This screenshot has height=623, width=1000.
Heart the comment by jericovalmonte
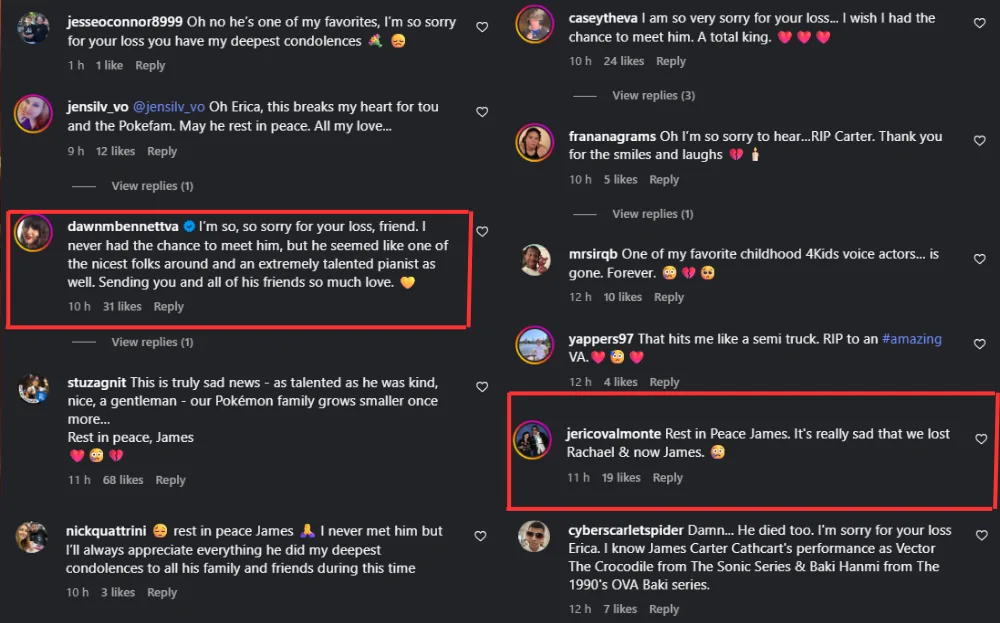tap(980, 439)
